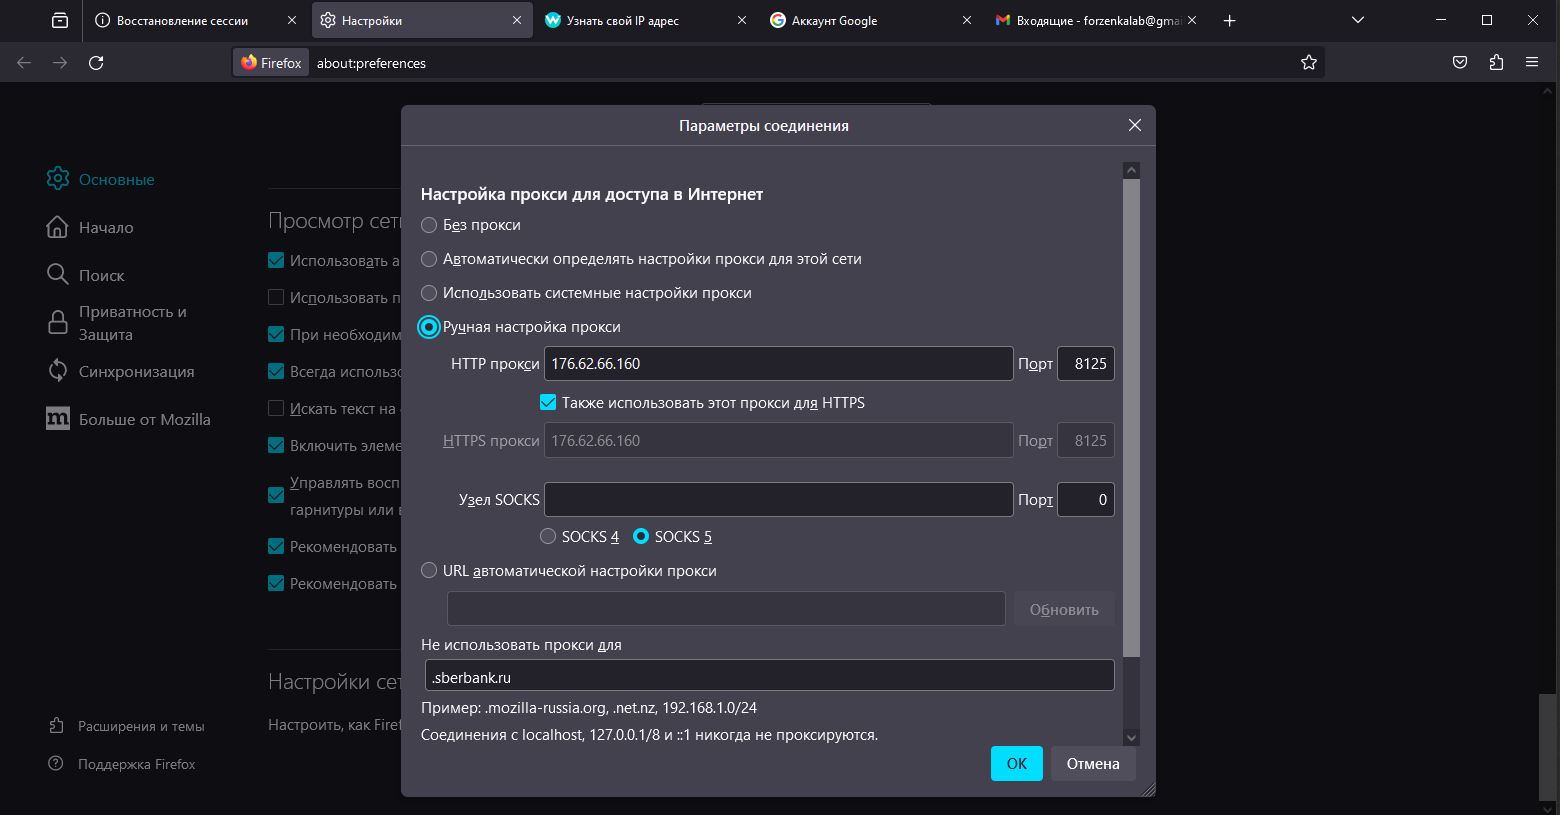Select the SOCKS 4 radio button

tap(548, 537)
